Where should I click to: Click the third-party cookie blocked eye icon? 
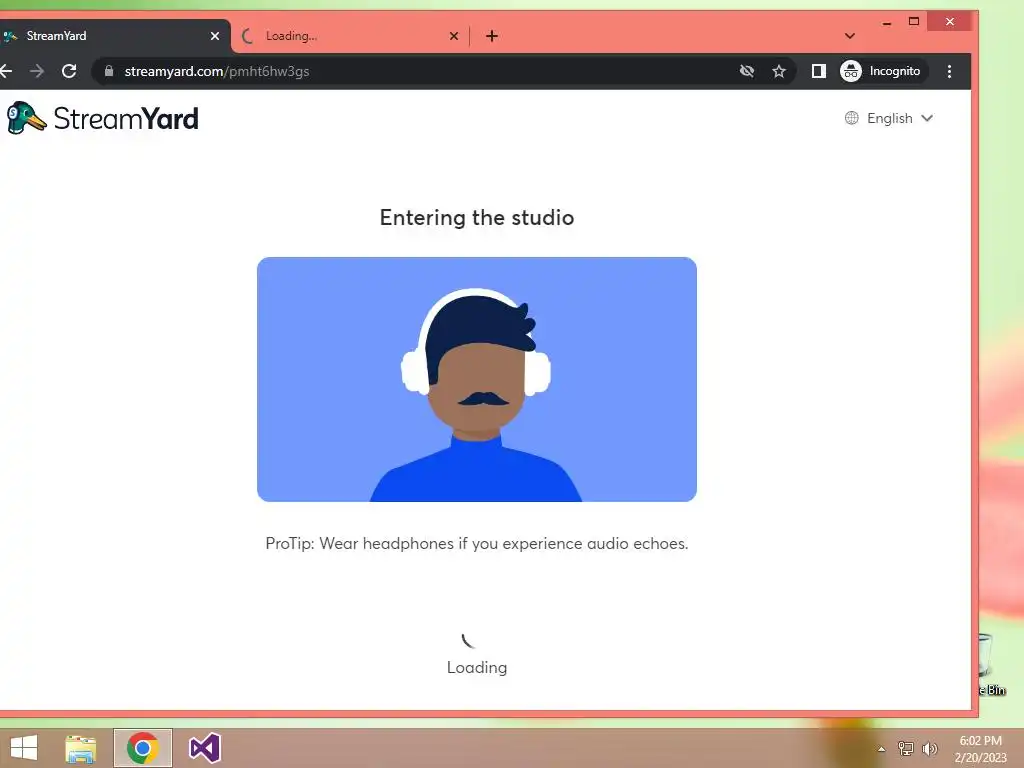click(746, 71)
